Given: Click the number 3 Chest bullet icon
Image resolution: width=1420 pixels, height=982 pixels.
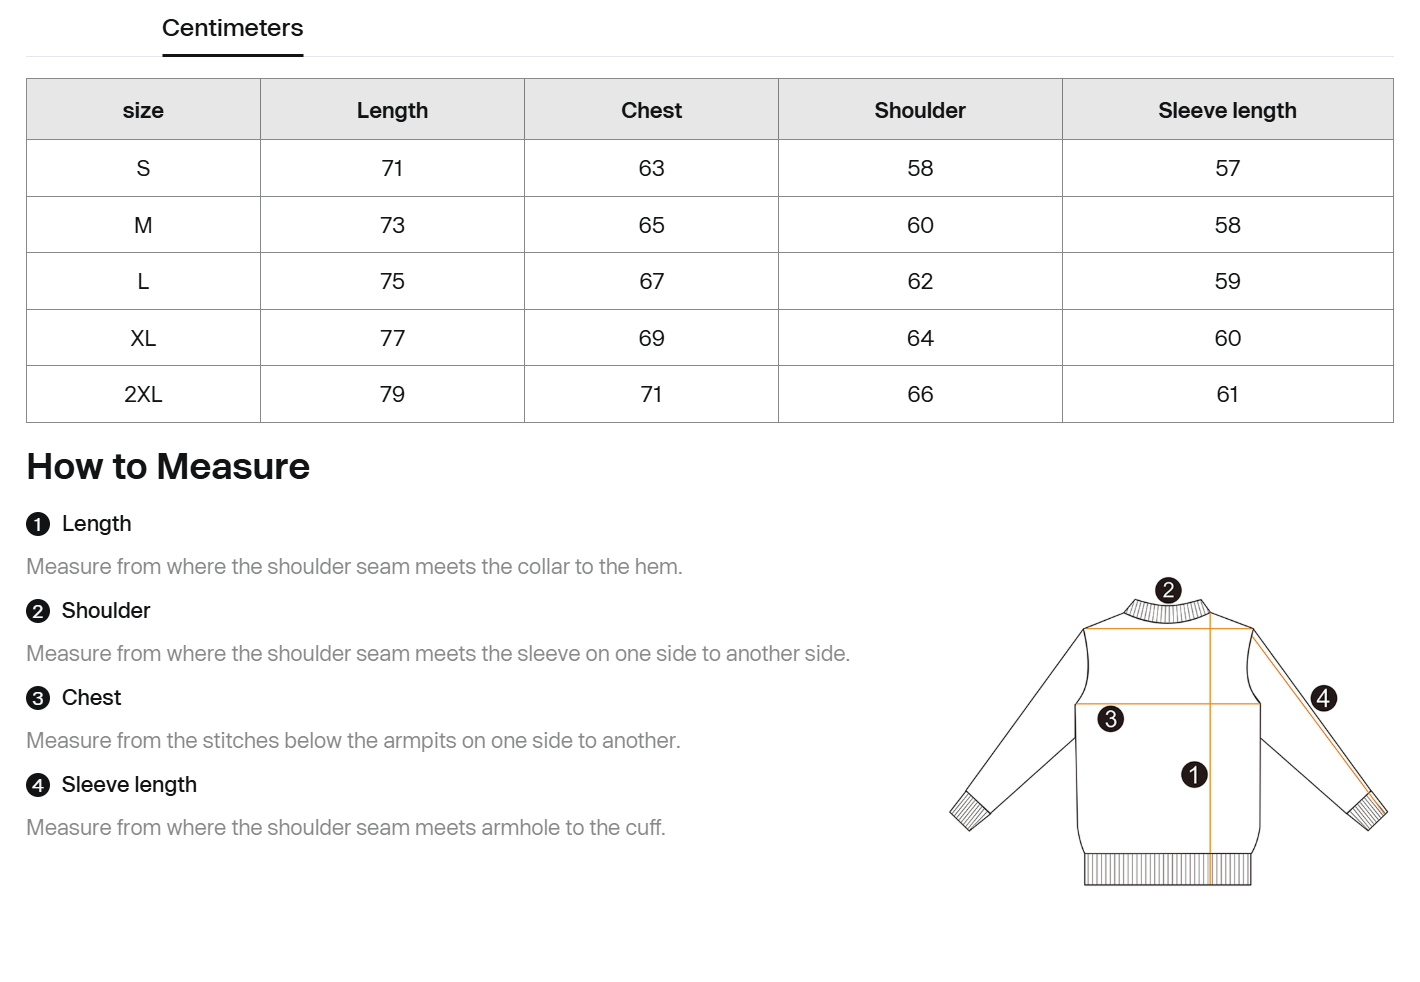Looking at the screenshot, I should pyautogui.click(x=38, y=698).
